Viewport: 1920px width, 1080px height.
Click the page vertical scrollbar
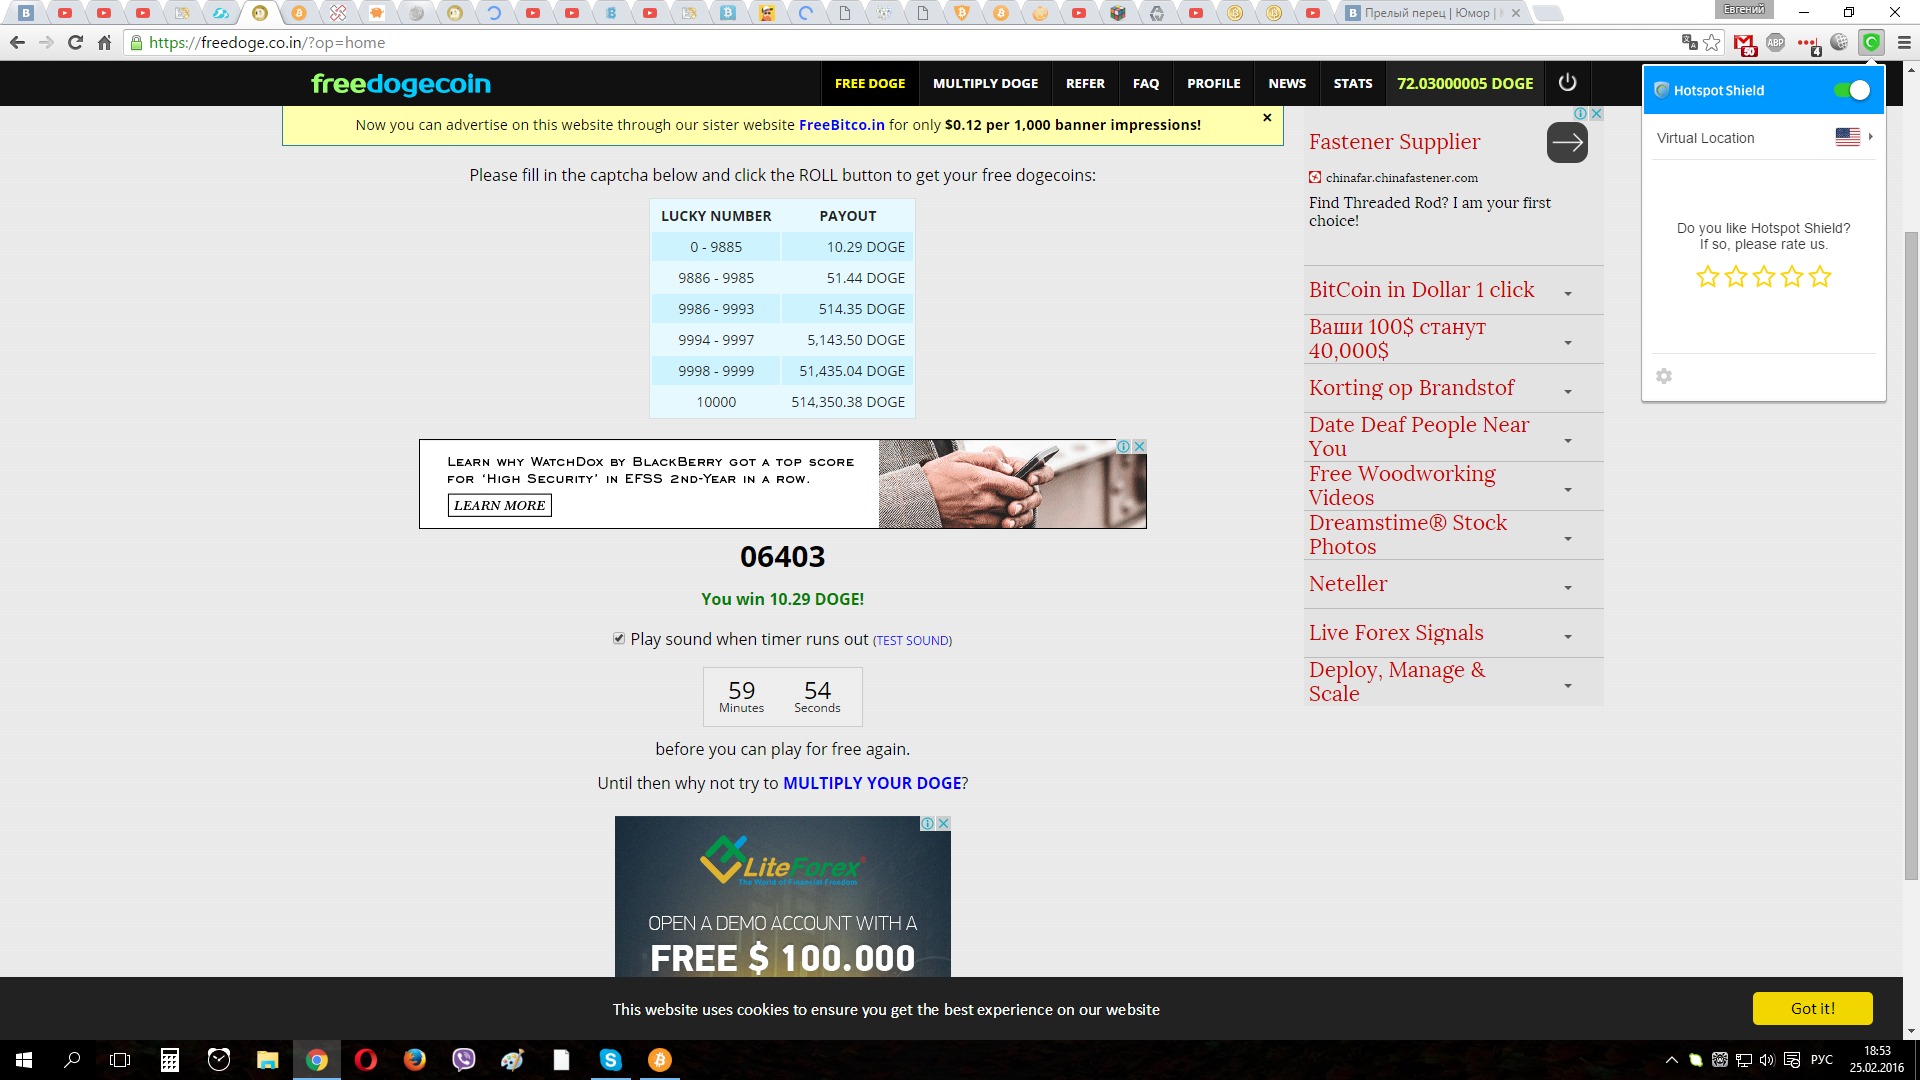[1911, 555]
